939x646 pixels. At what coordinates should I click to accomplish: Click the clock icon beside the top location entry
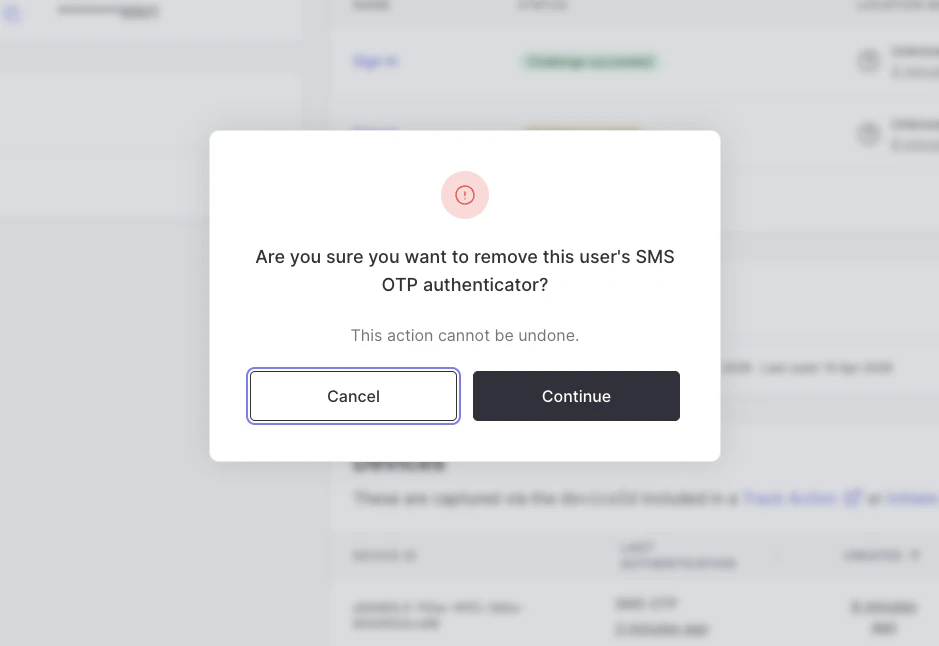(x=868, y=61)
